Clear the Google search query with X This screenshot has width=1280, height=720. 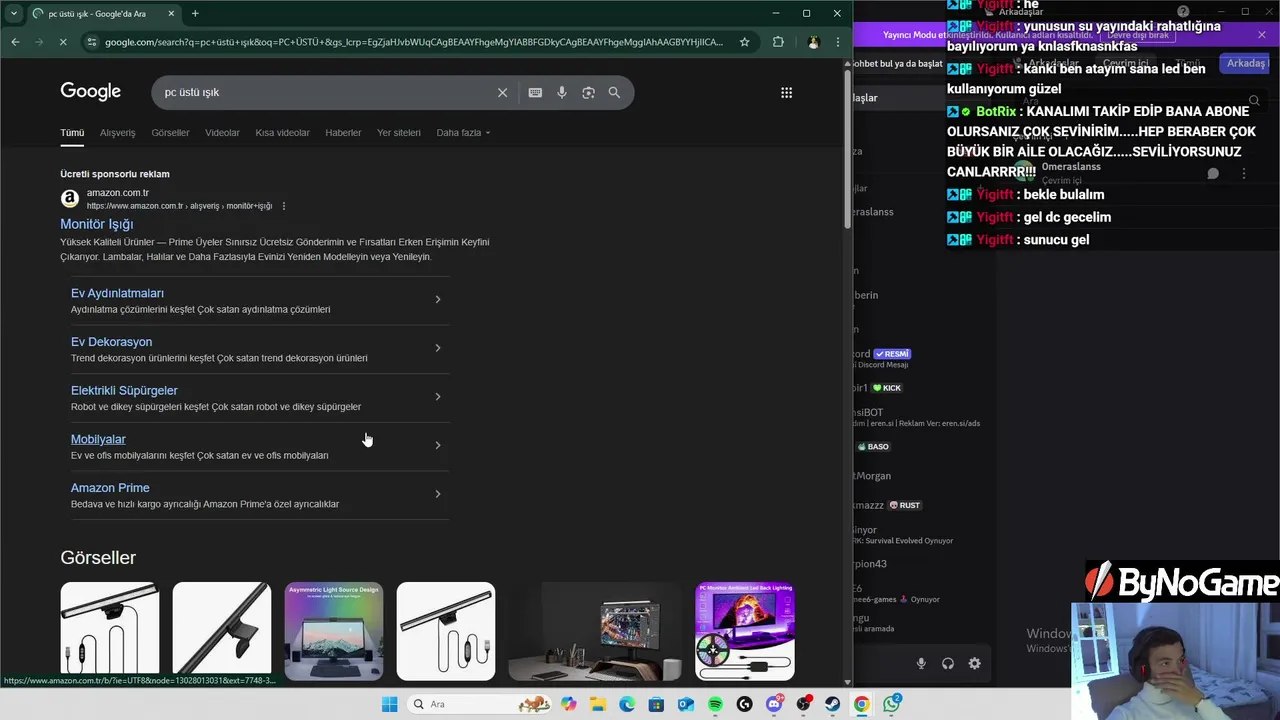click(x=502, y=92)
